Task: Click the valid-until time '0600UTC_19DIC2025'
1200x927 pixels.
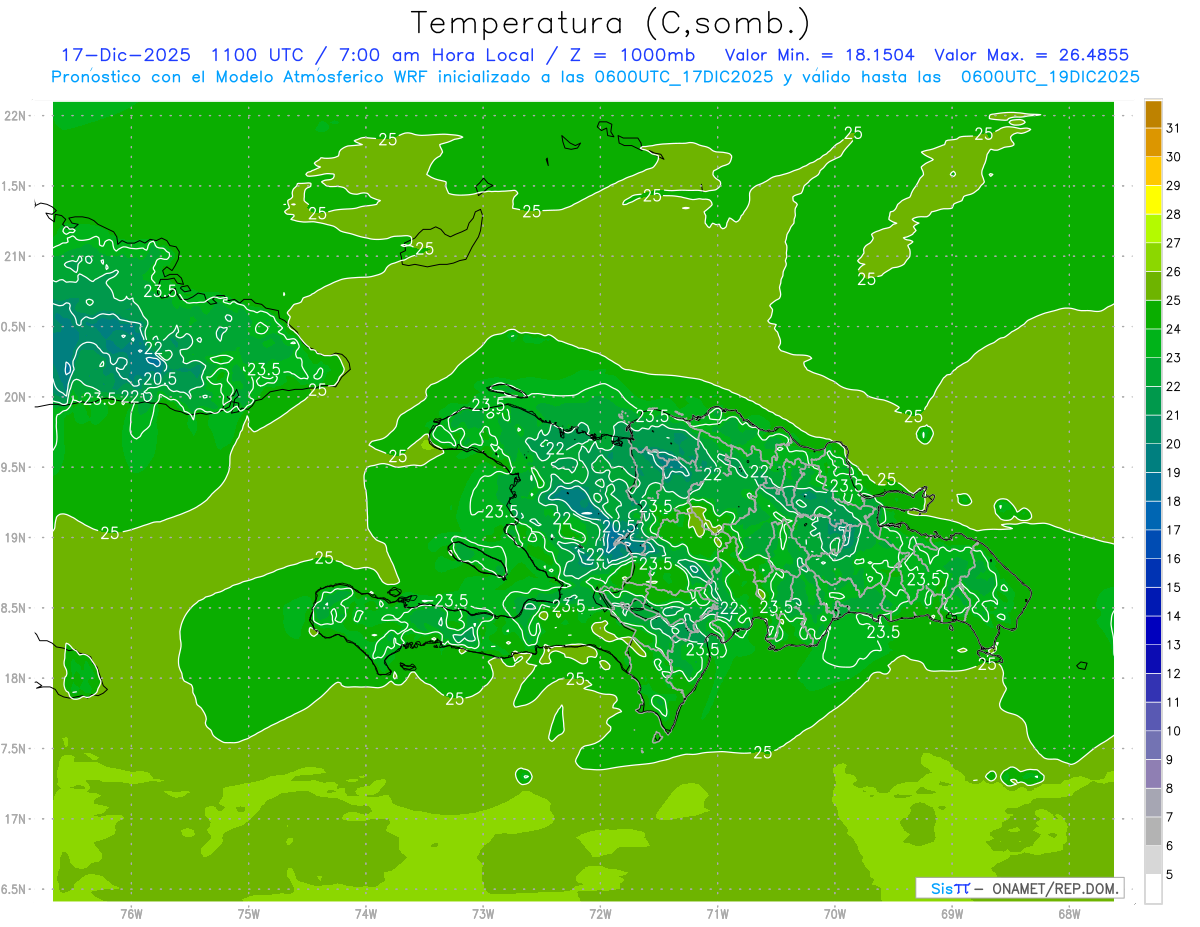Action: click(1050, 77)
